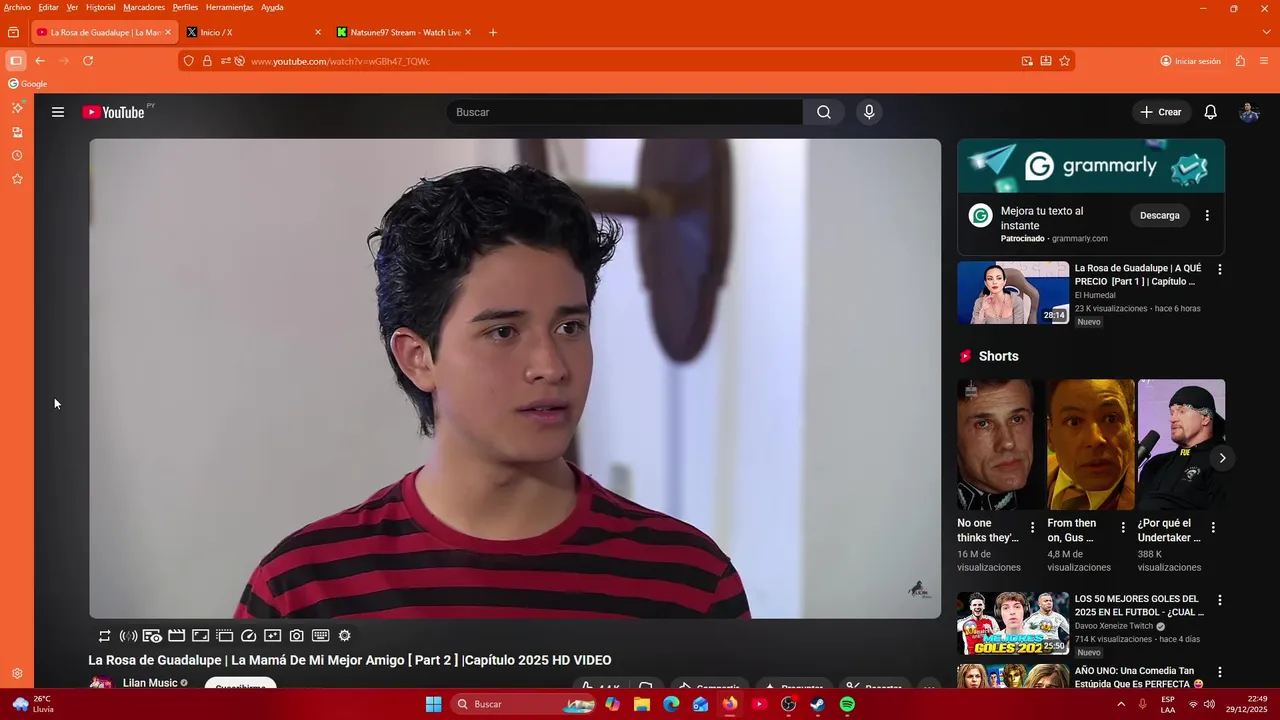Open Spotify from the taskbar
1280x720 pixels.
click(847, 704)
